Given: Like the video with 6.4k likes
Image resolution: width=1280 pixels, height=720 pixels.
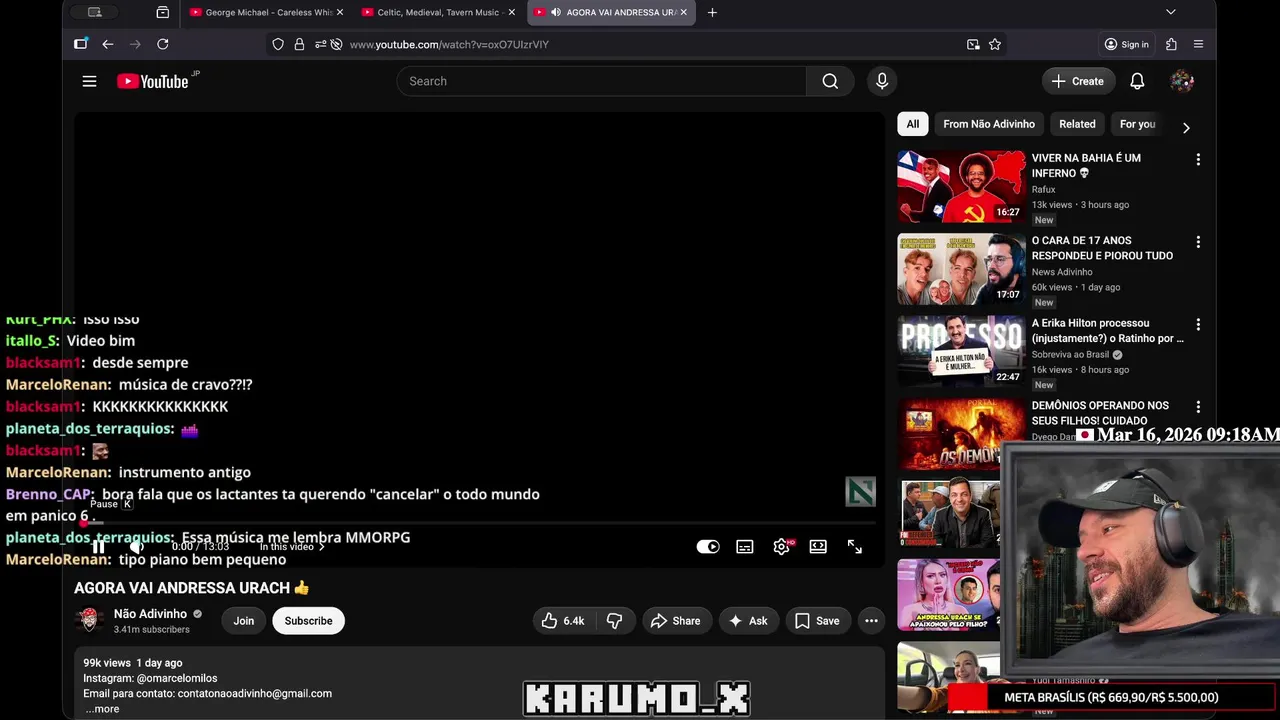Looking at the screenshot, I should point(563,621).
